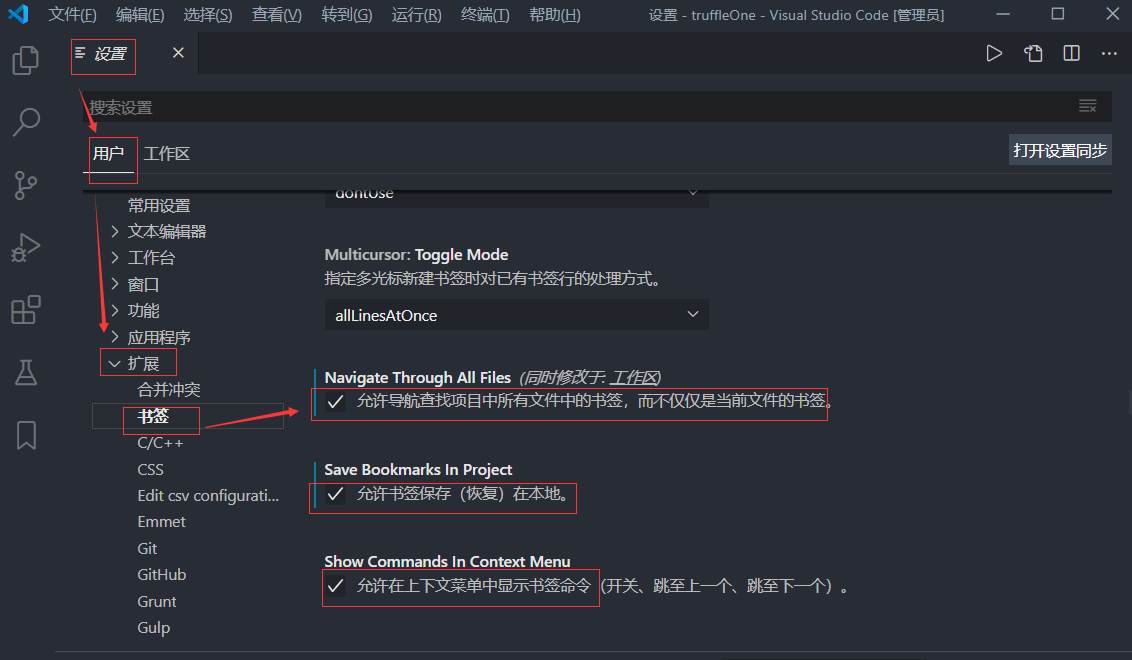
Task: Select 书签 in settings tree
Action: click(153, 416)
